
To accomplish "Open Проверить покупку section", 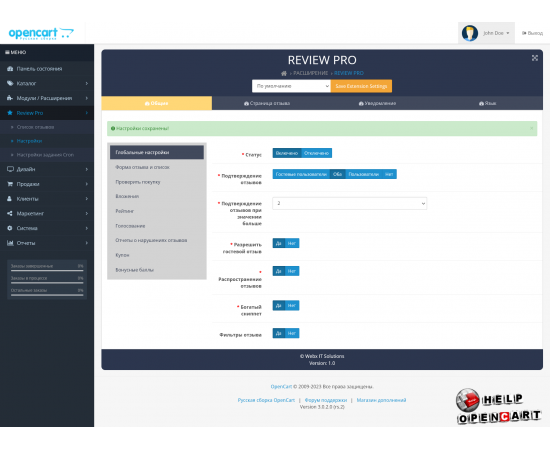I will pos(157,182).
